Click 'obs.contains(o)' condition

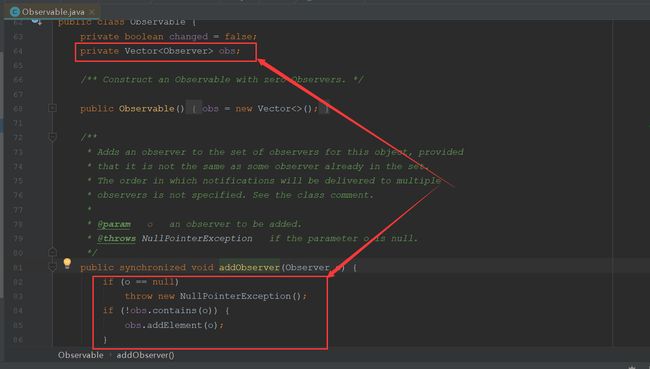tap(171, 311)
